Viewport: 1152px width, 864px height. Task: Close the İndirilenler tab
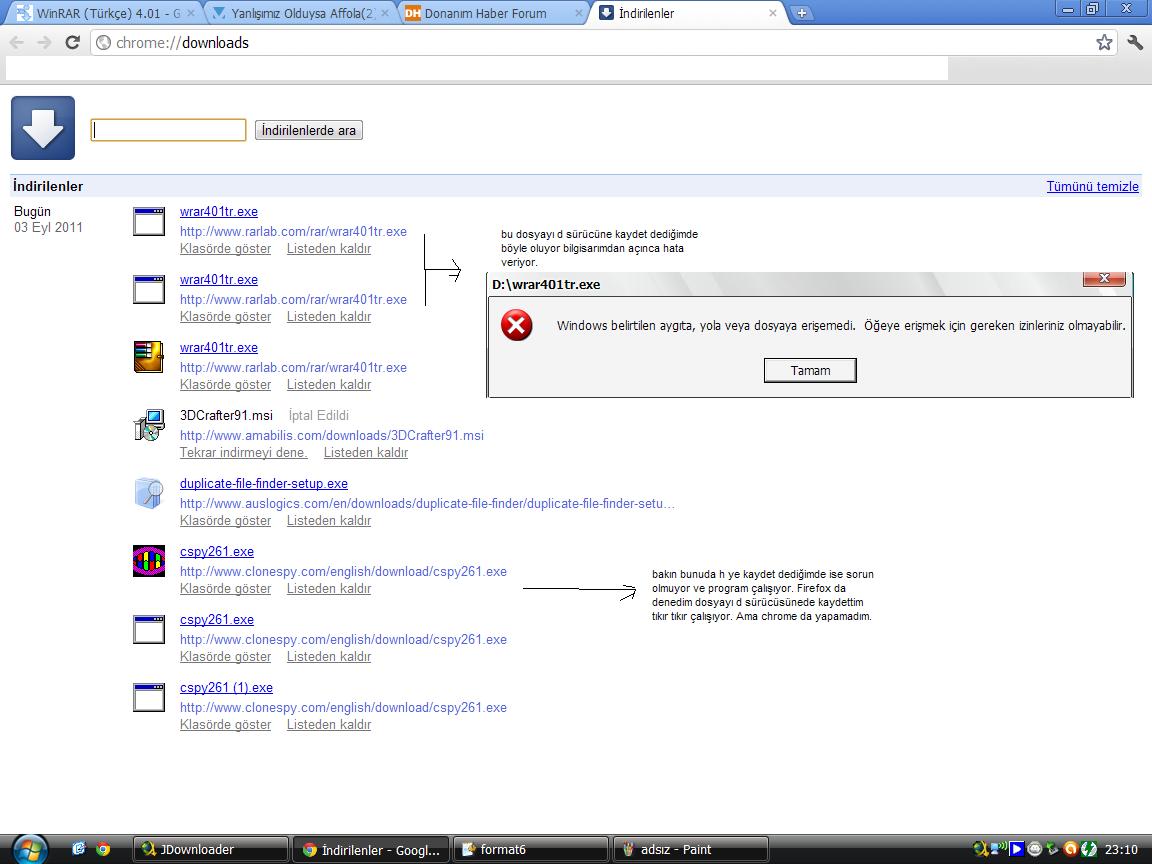click(x=772, y=13)
